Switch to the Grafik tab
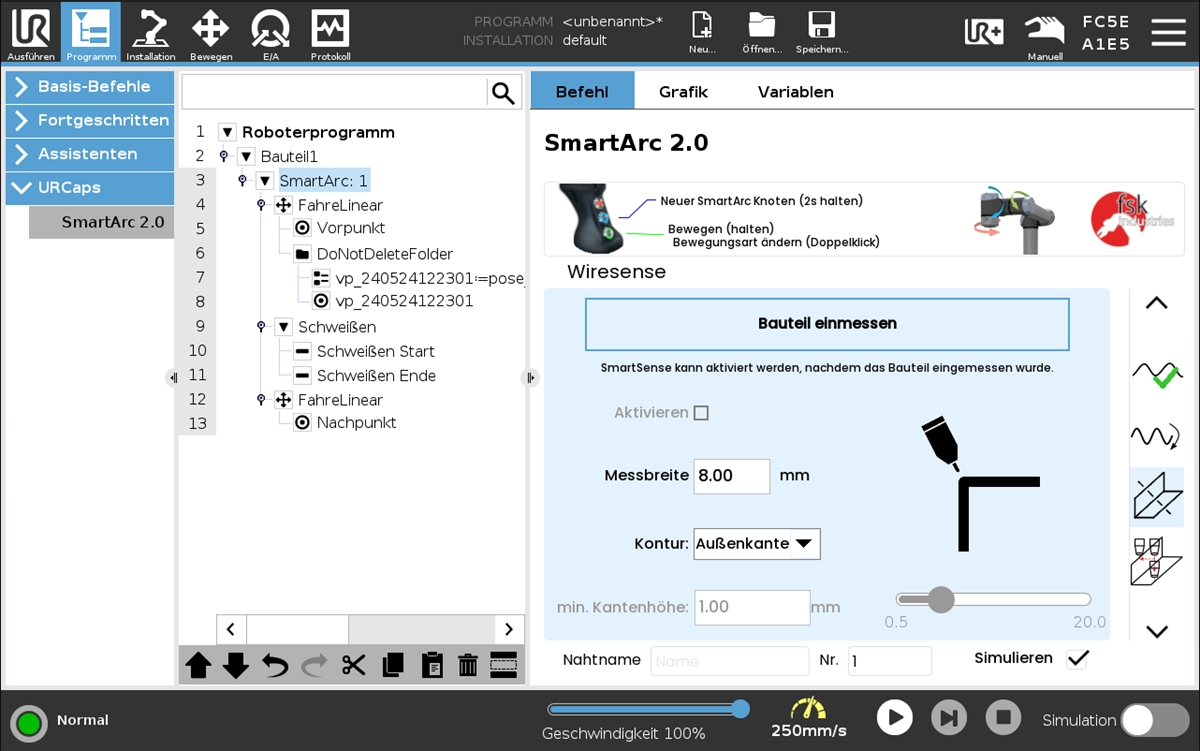Screen dimensions: 1200x751 click(683, 91)
